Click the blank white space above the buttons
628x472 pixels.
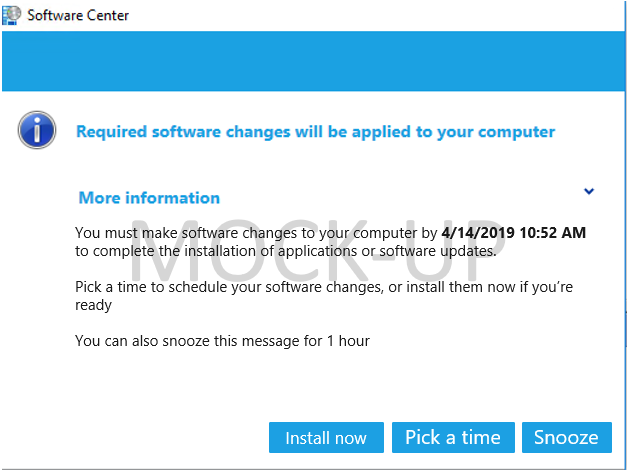(x=313, y=387)
